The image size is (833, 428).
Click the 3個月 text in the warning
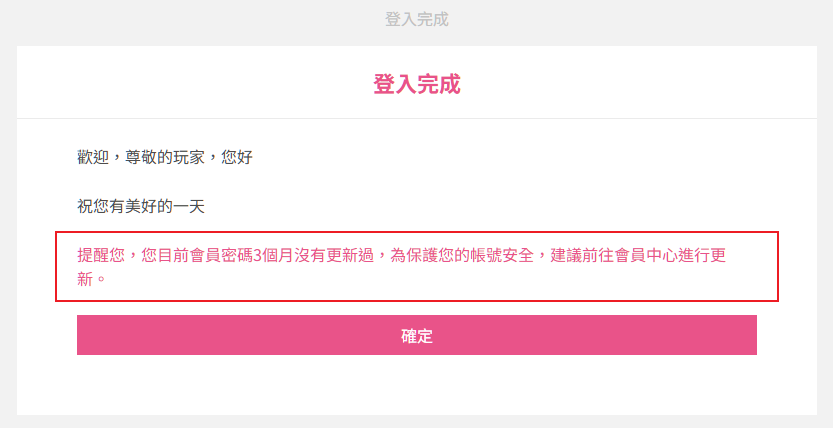(274, 255)
